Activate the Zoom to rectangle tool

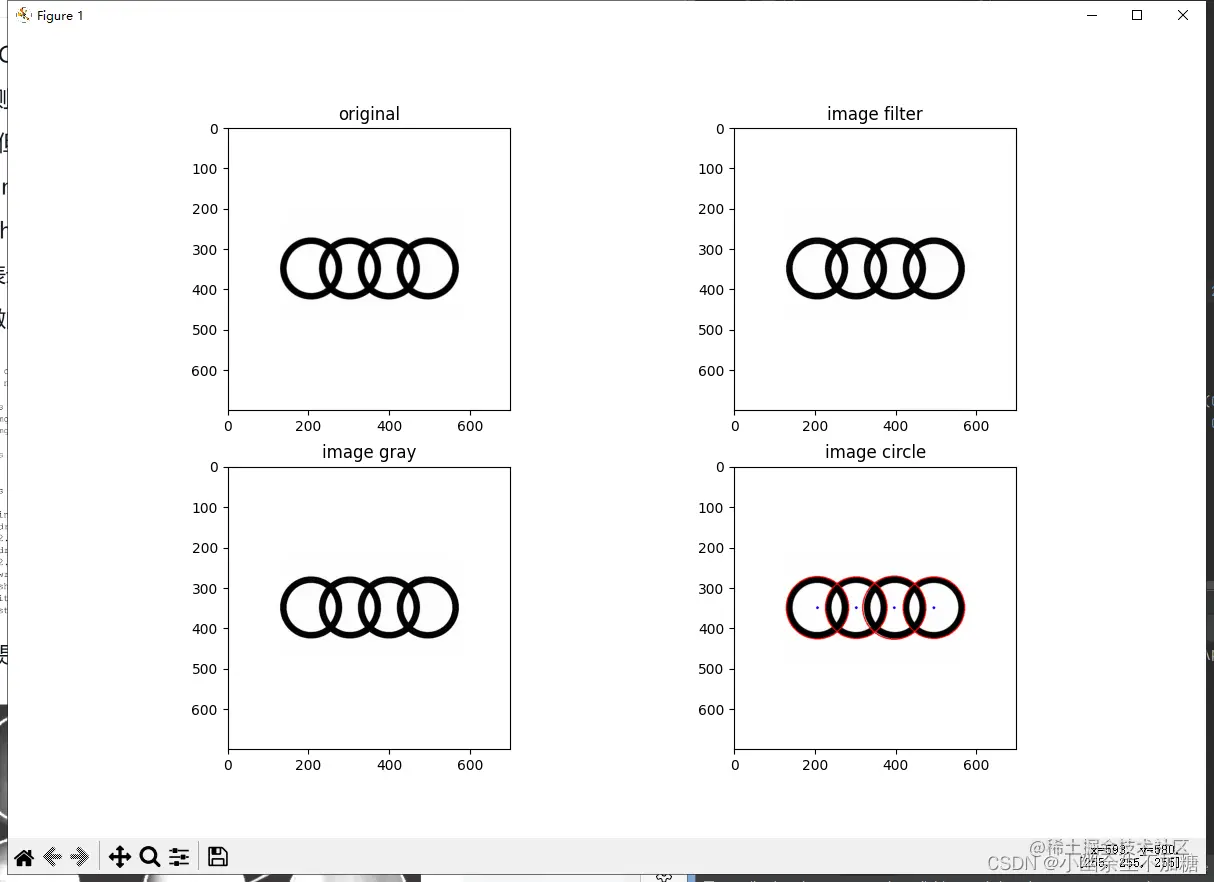[150, 857]
